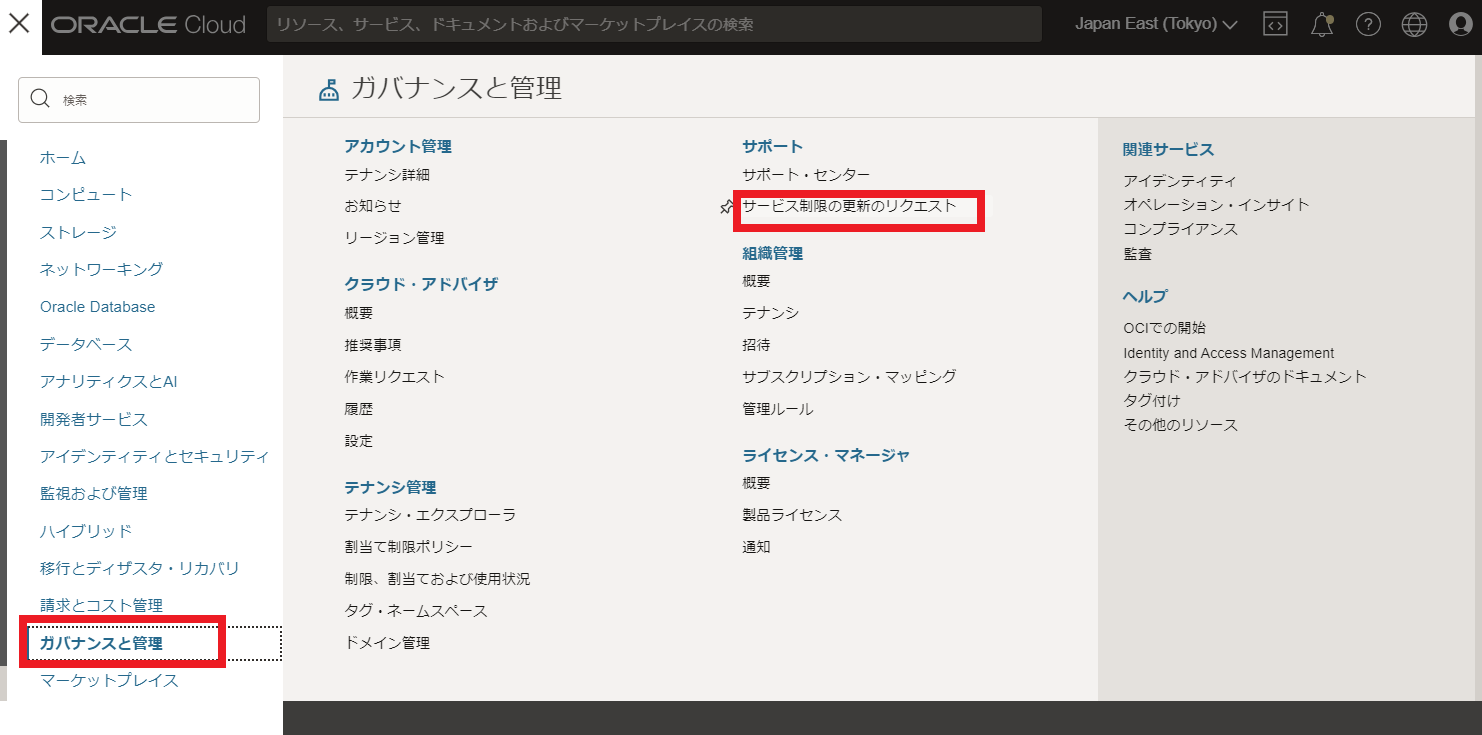
Task: Open 招待 link
Action: pos(756,345)
